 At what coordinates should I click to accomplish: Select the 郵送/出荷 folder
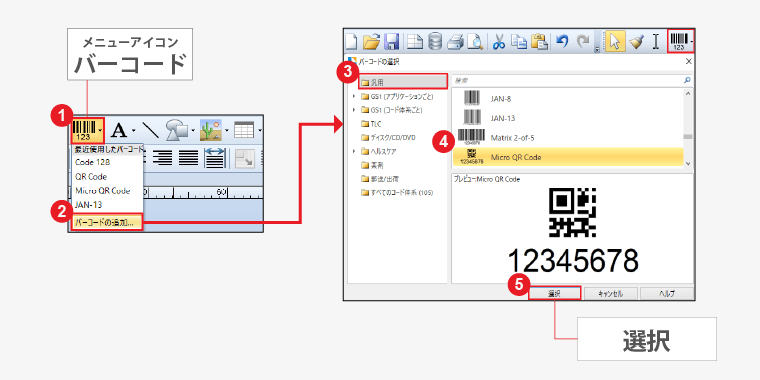(380, 179)
